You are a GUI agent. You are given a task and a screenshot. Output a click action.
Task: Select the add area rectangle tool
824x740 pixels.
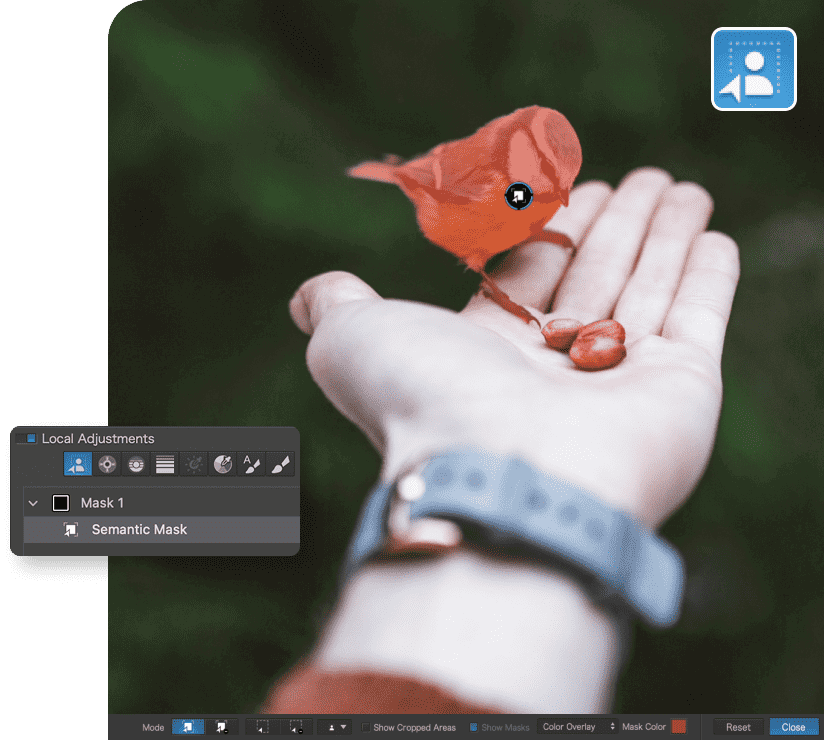click(262, 727)
